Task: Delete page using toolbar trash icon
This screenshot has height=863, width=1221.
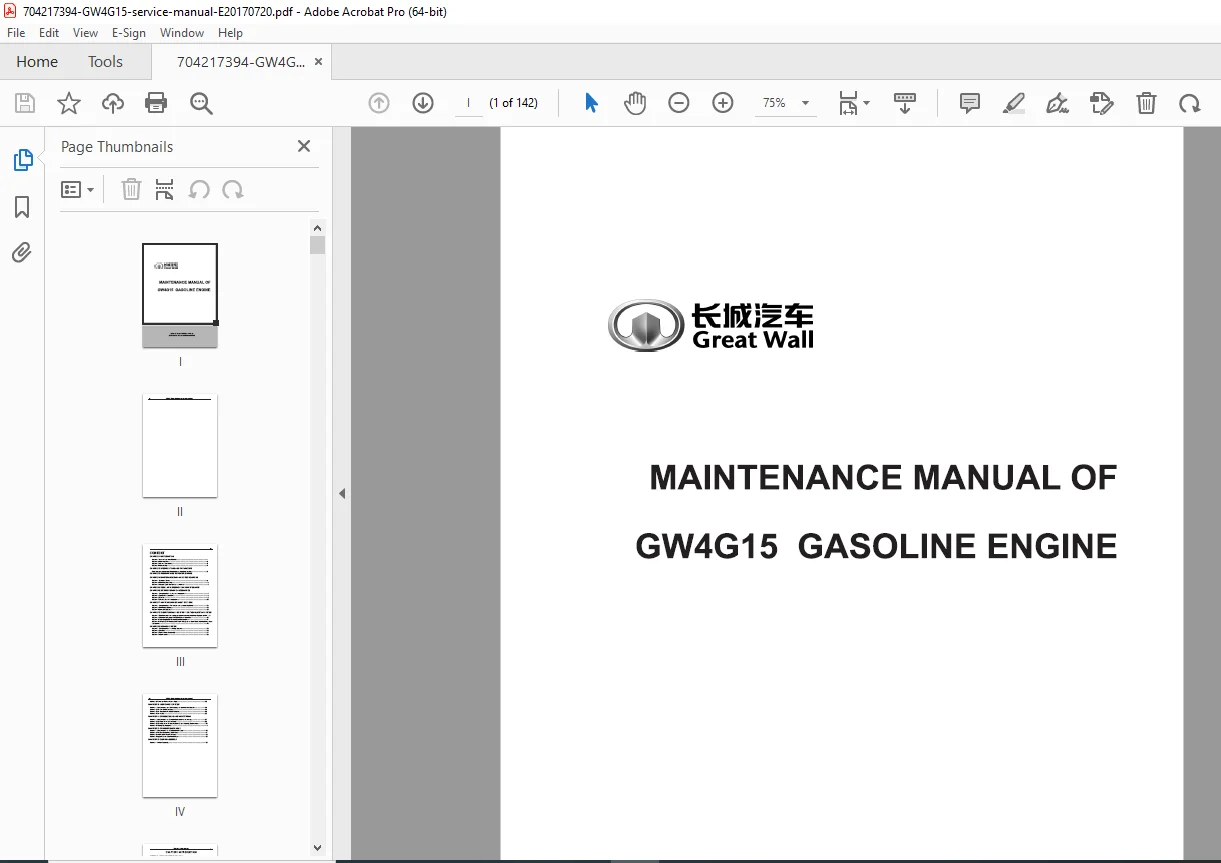Action: 1146,103
